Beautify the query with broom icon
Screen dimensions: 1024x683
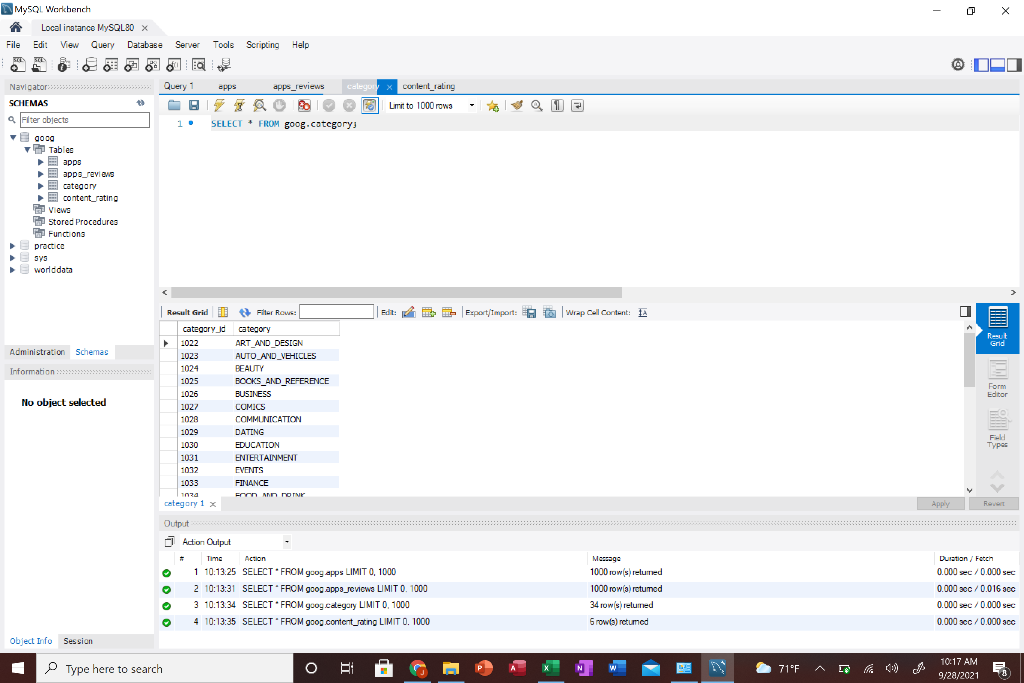(517, 105)
